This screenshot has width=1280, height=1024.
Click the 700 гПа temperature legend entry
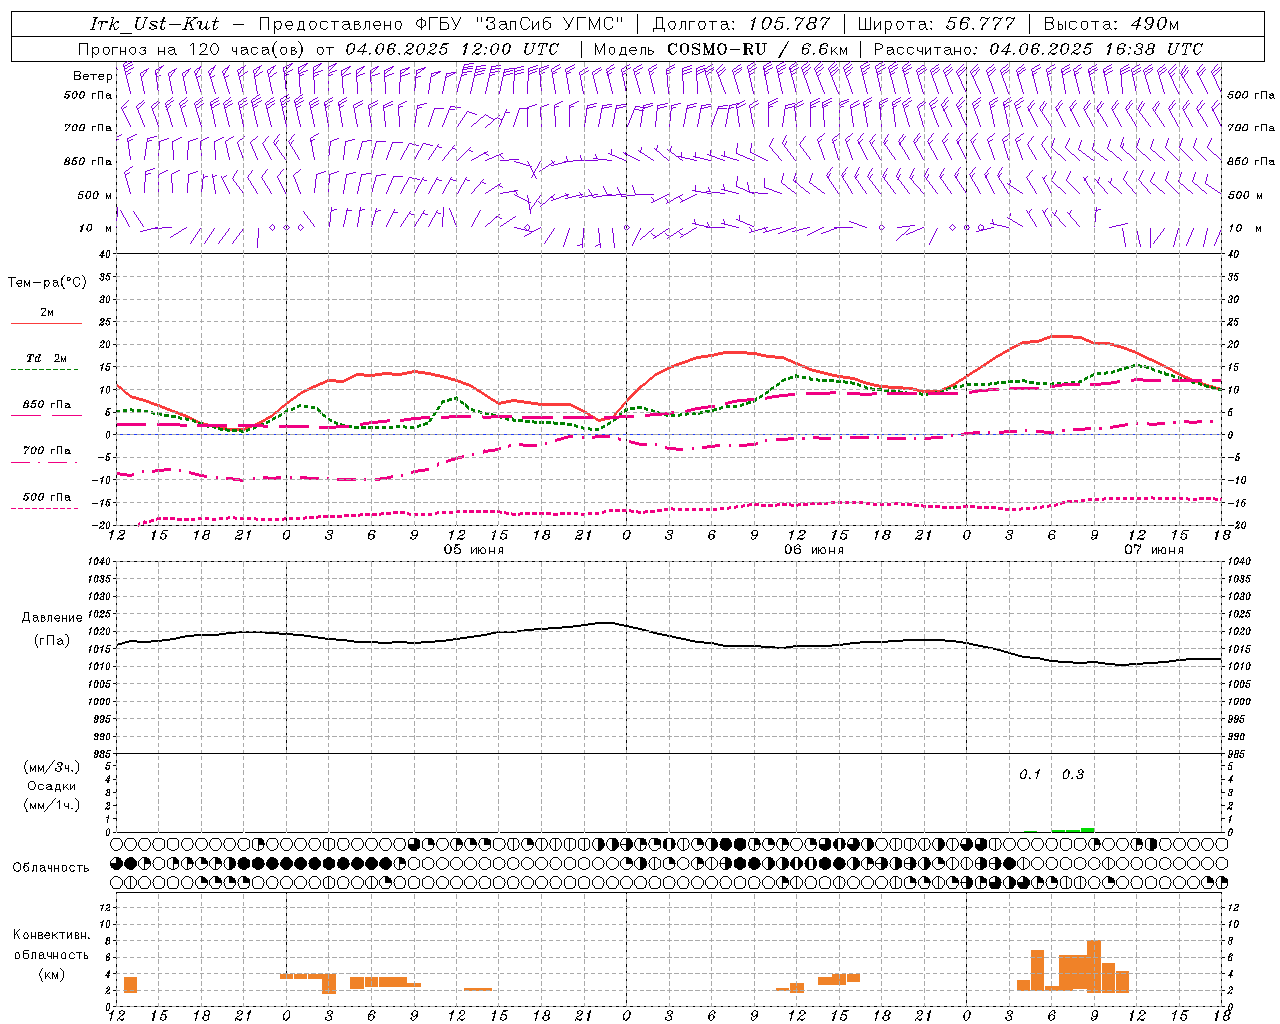click(46, 451)
